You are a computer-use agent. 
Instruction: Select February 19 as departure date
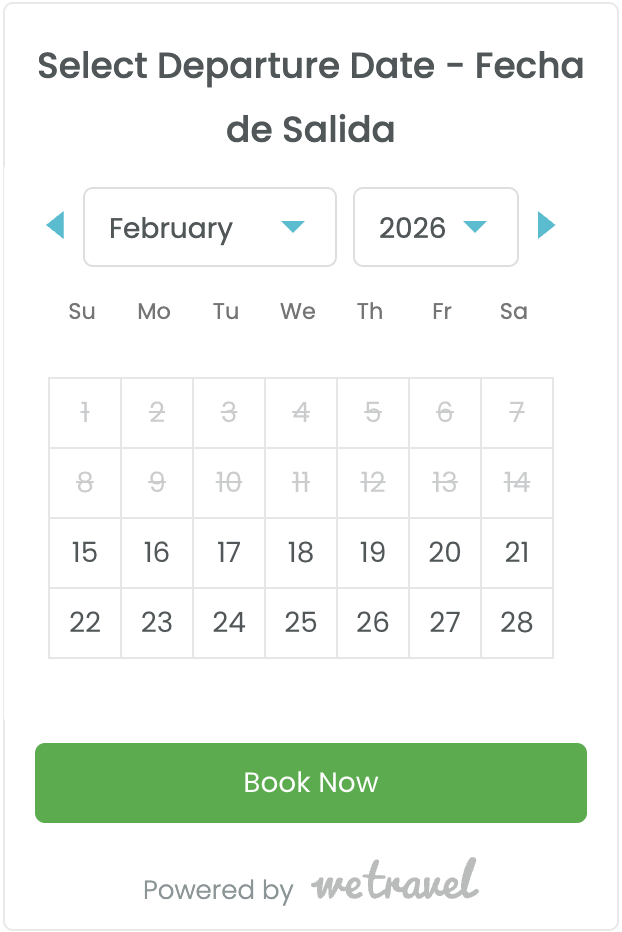coord(373,553)
